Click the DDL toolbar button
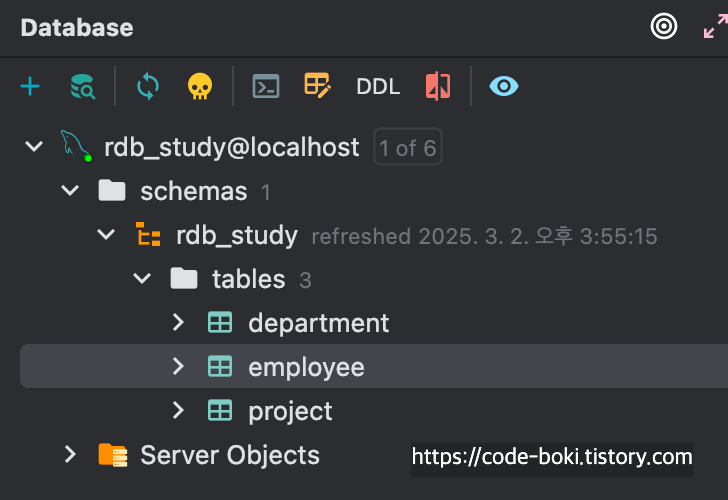The image size is (728, 500). point(378,87)
